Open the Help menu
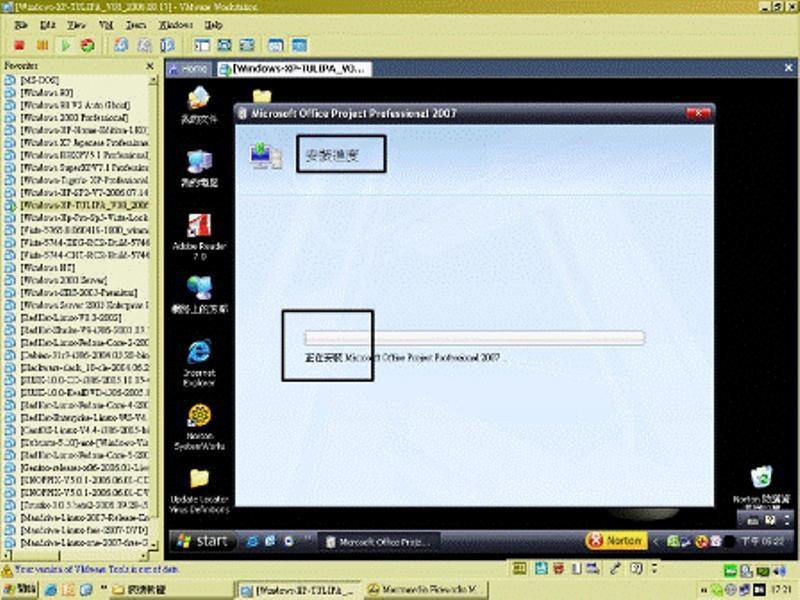This screenshot has width=800, height=600. 213,24
